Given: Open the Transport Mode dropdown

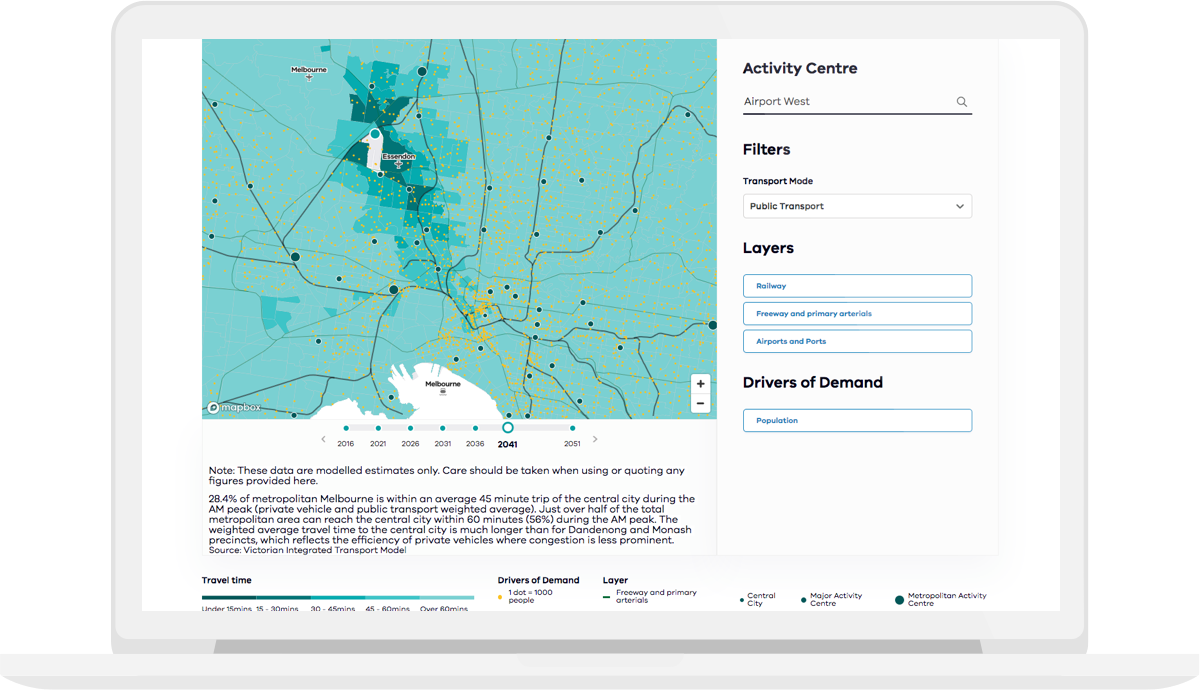Looking at the screenshot, I should pos(857,207).
